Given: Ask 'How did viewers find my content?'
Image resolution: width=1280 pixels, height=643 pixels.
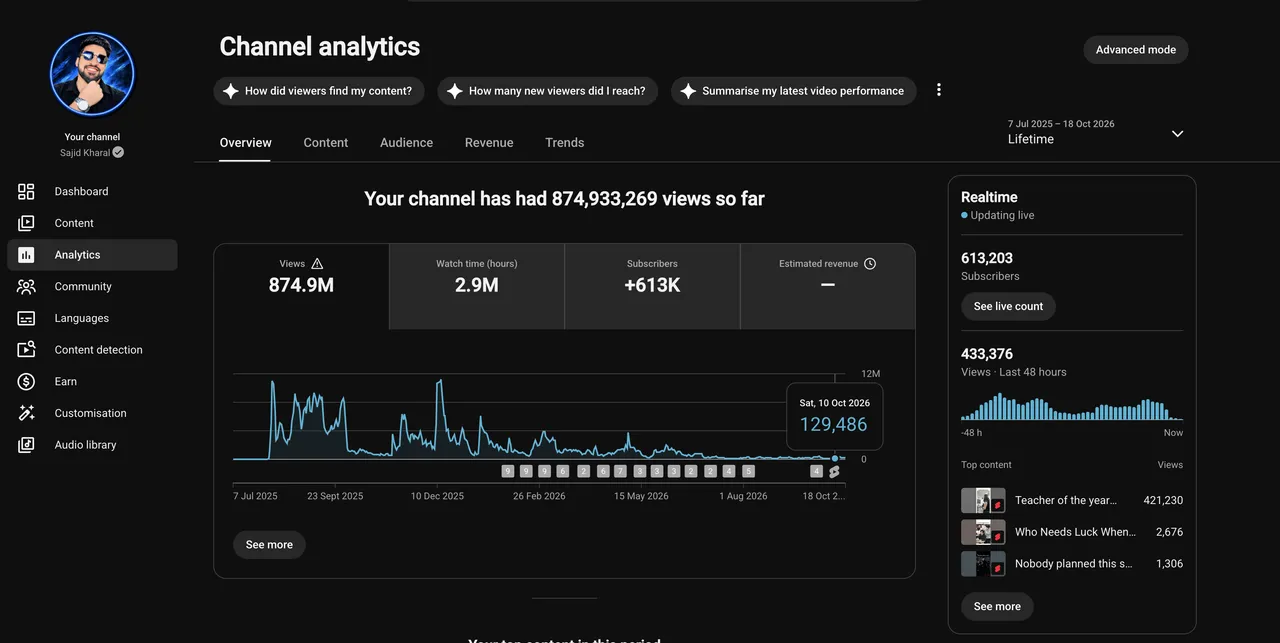Looking at the screenshot, I should point(319,91).
